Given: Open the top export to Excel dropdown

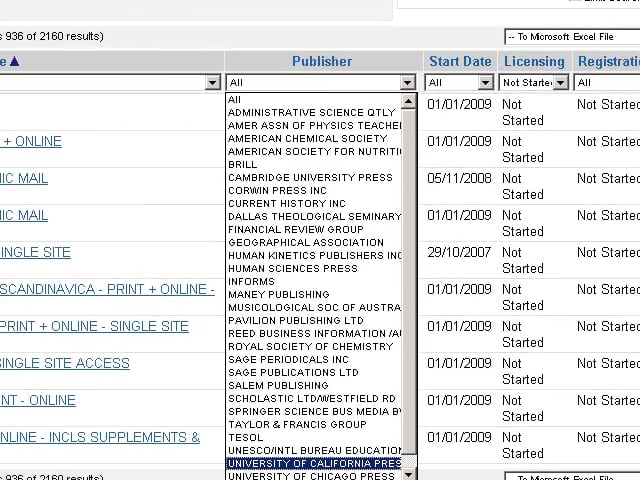Looking at the screenshot, I should [572, 37].
